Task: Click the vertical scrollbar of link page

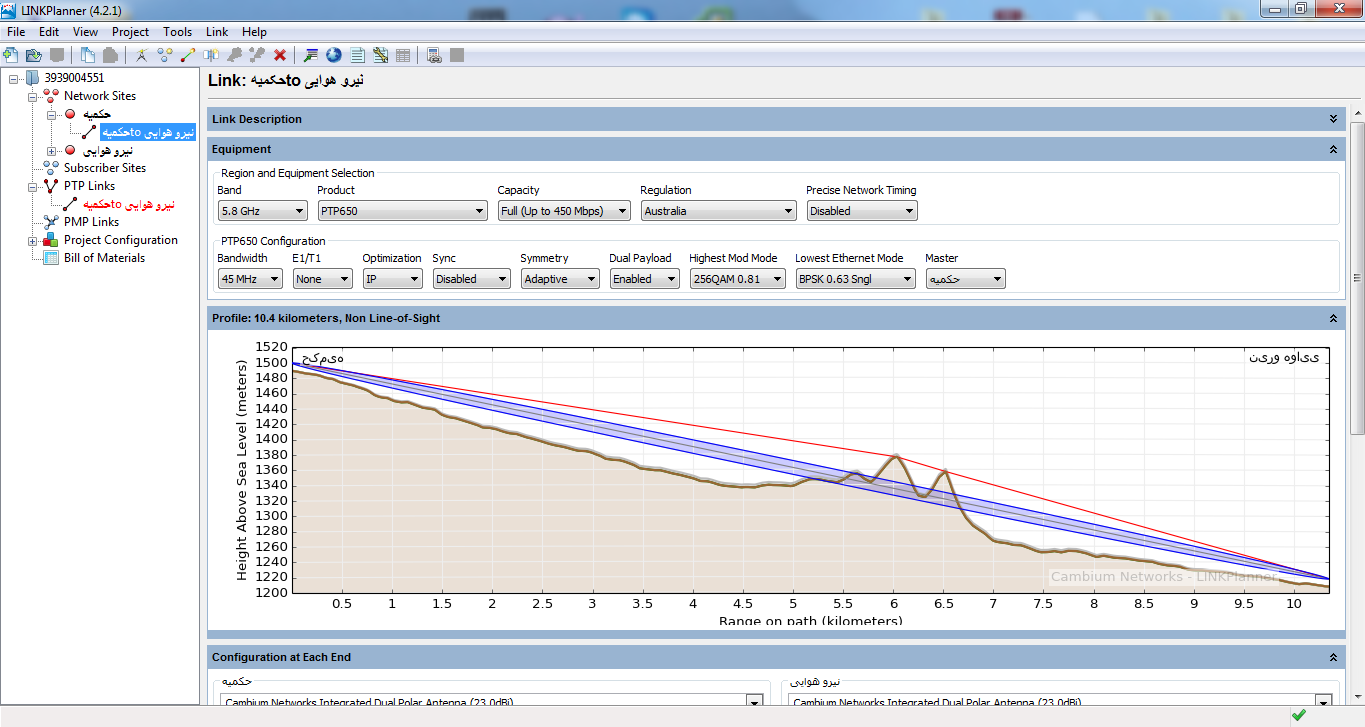Action: [1357, 278]
